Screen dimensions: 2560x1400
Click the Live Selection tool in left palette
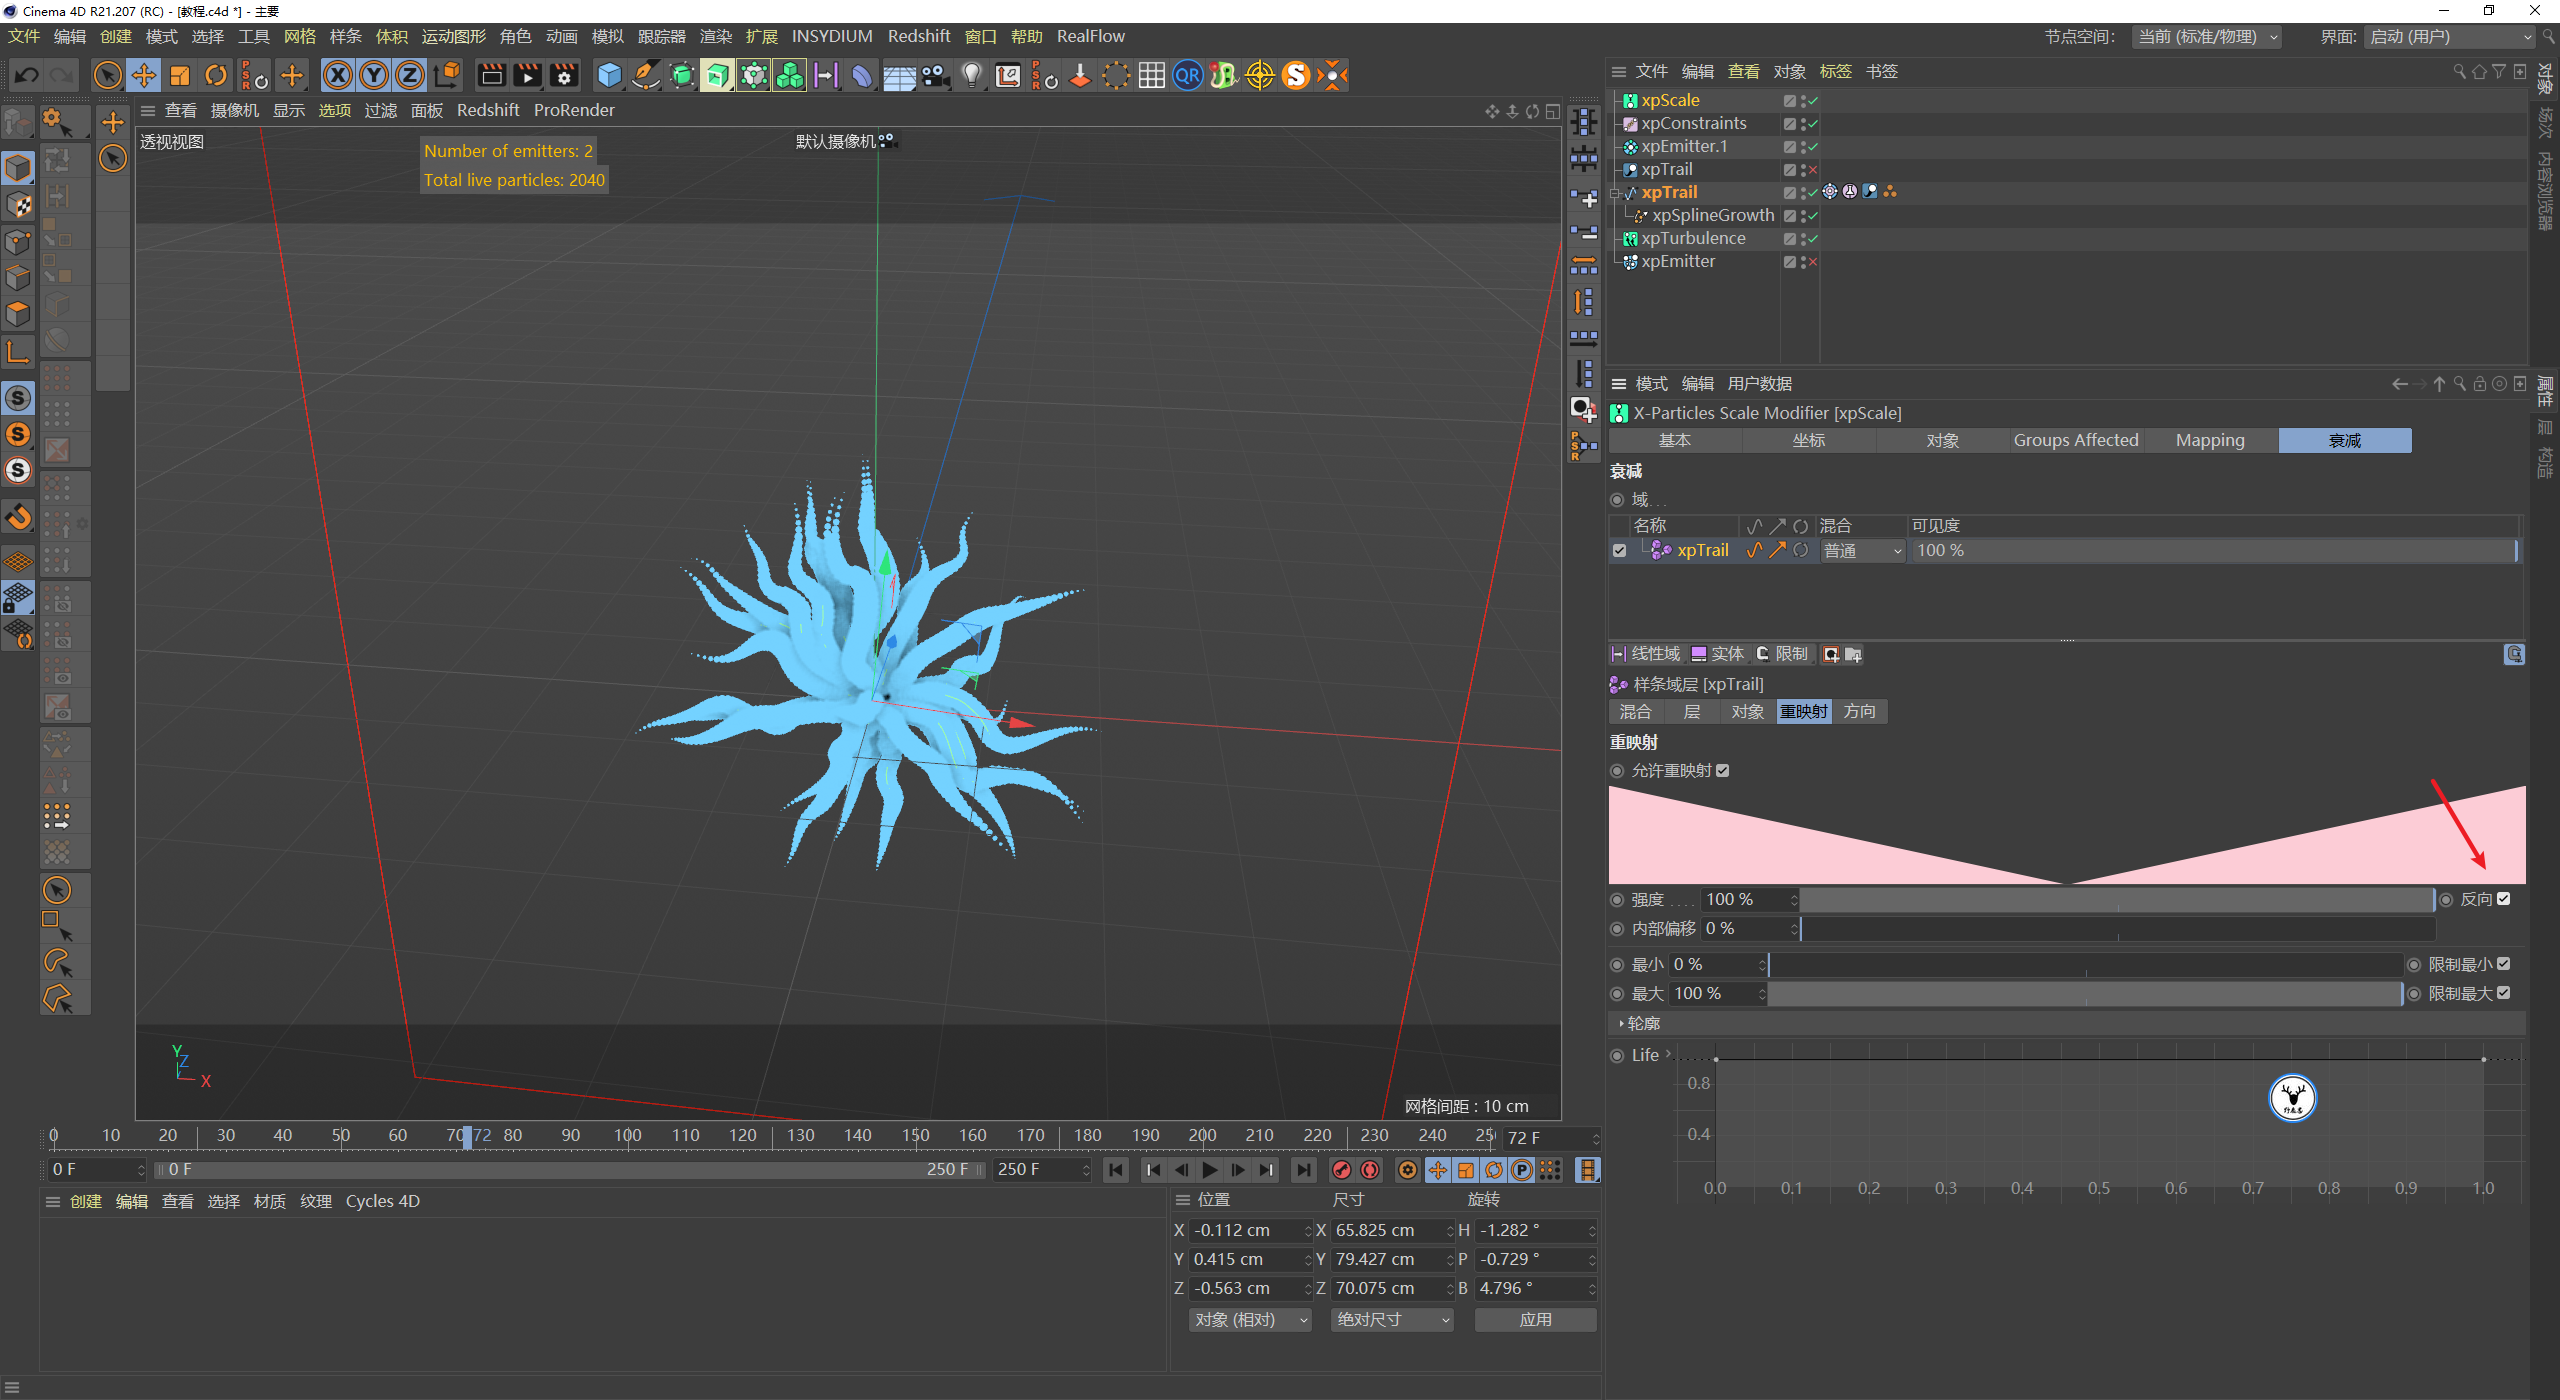coord(57,889)
